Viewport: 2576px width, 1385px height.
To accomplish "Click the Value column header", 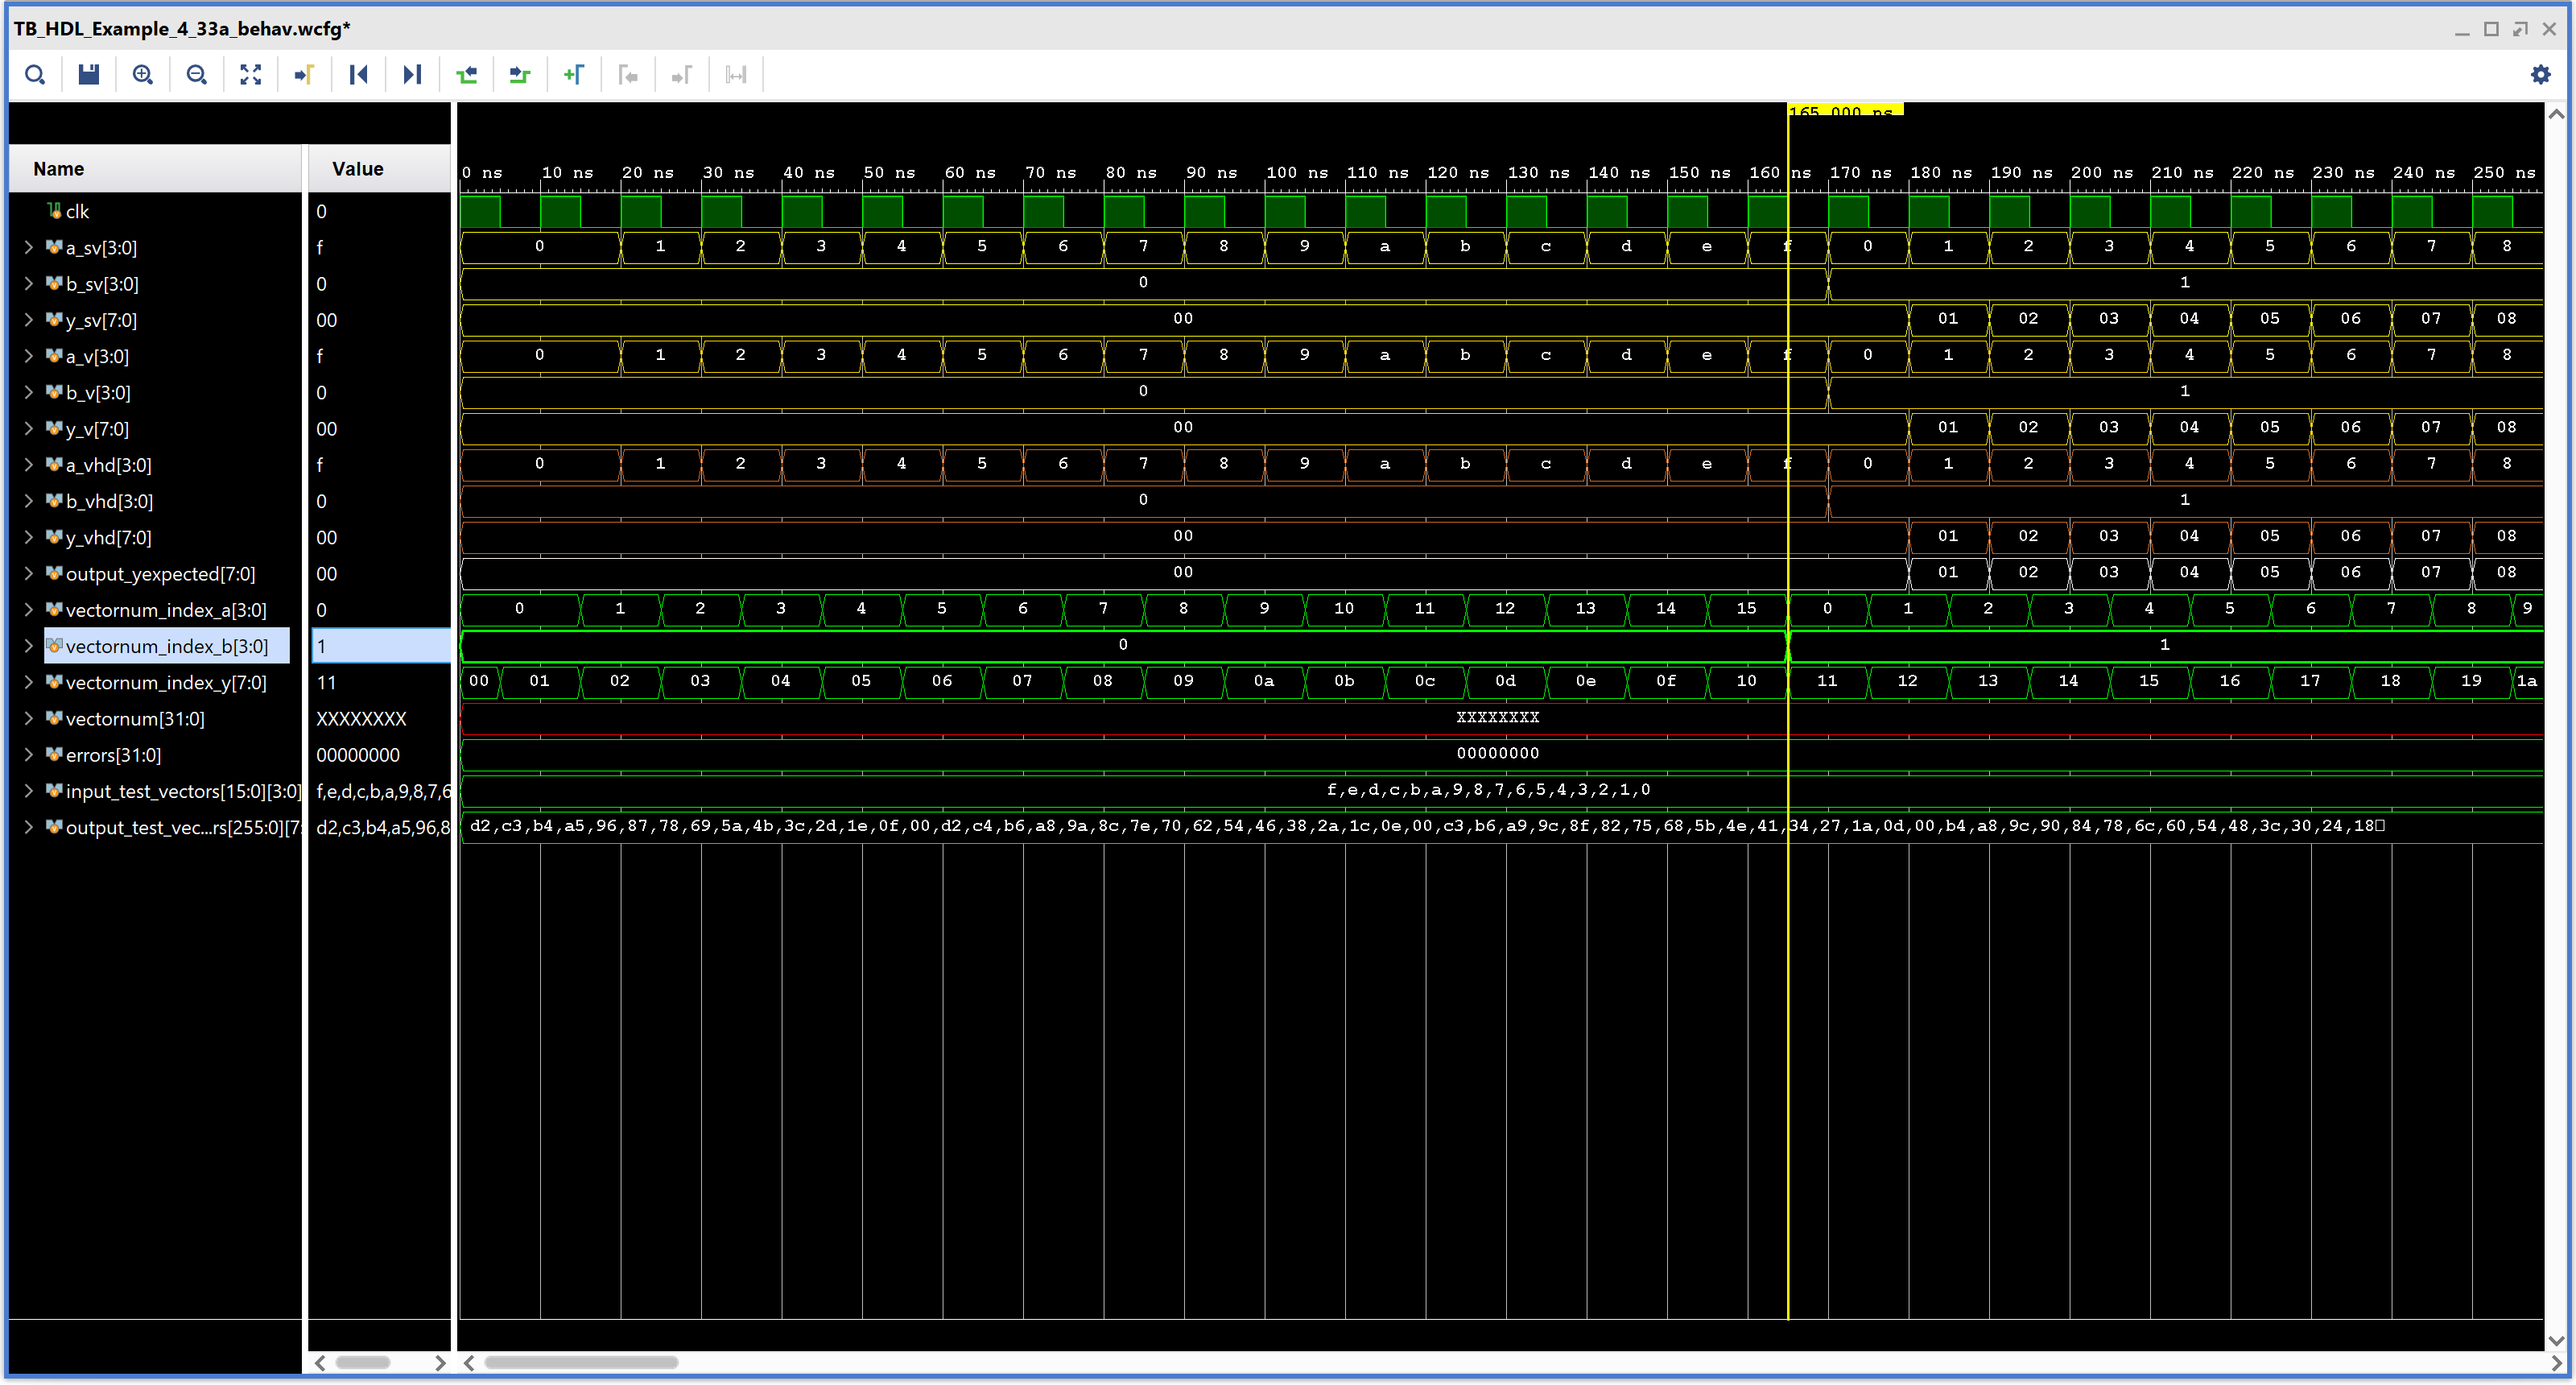I will click(x=358, y=169).
